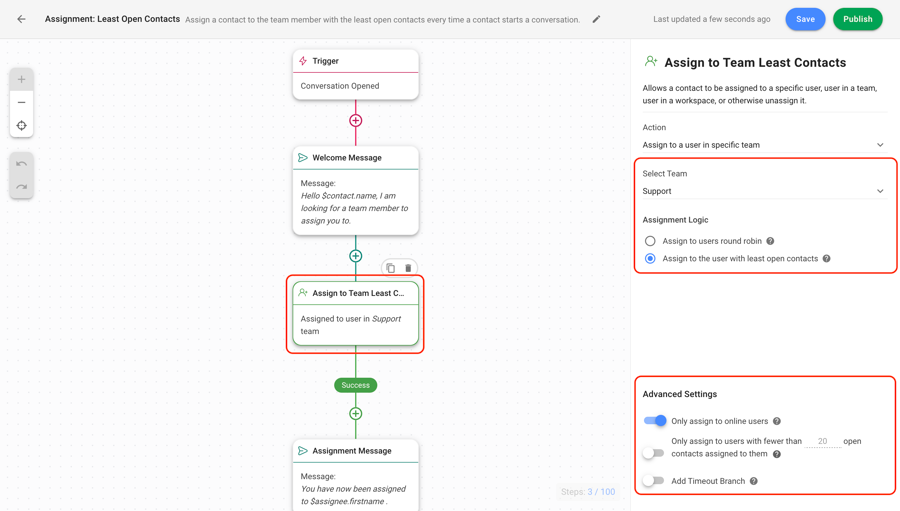Zoom in on the workflow canvas
Image resolution: width=900 pixels, height=511 pixels.
click(x=21, y=79)
